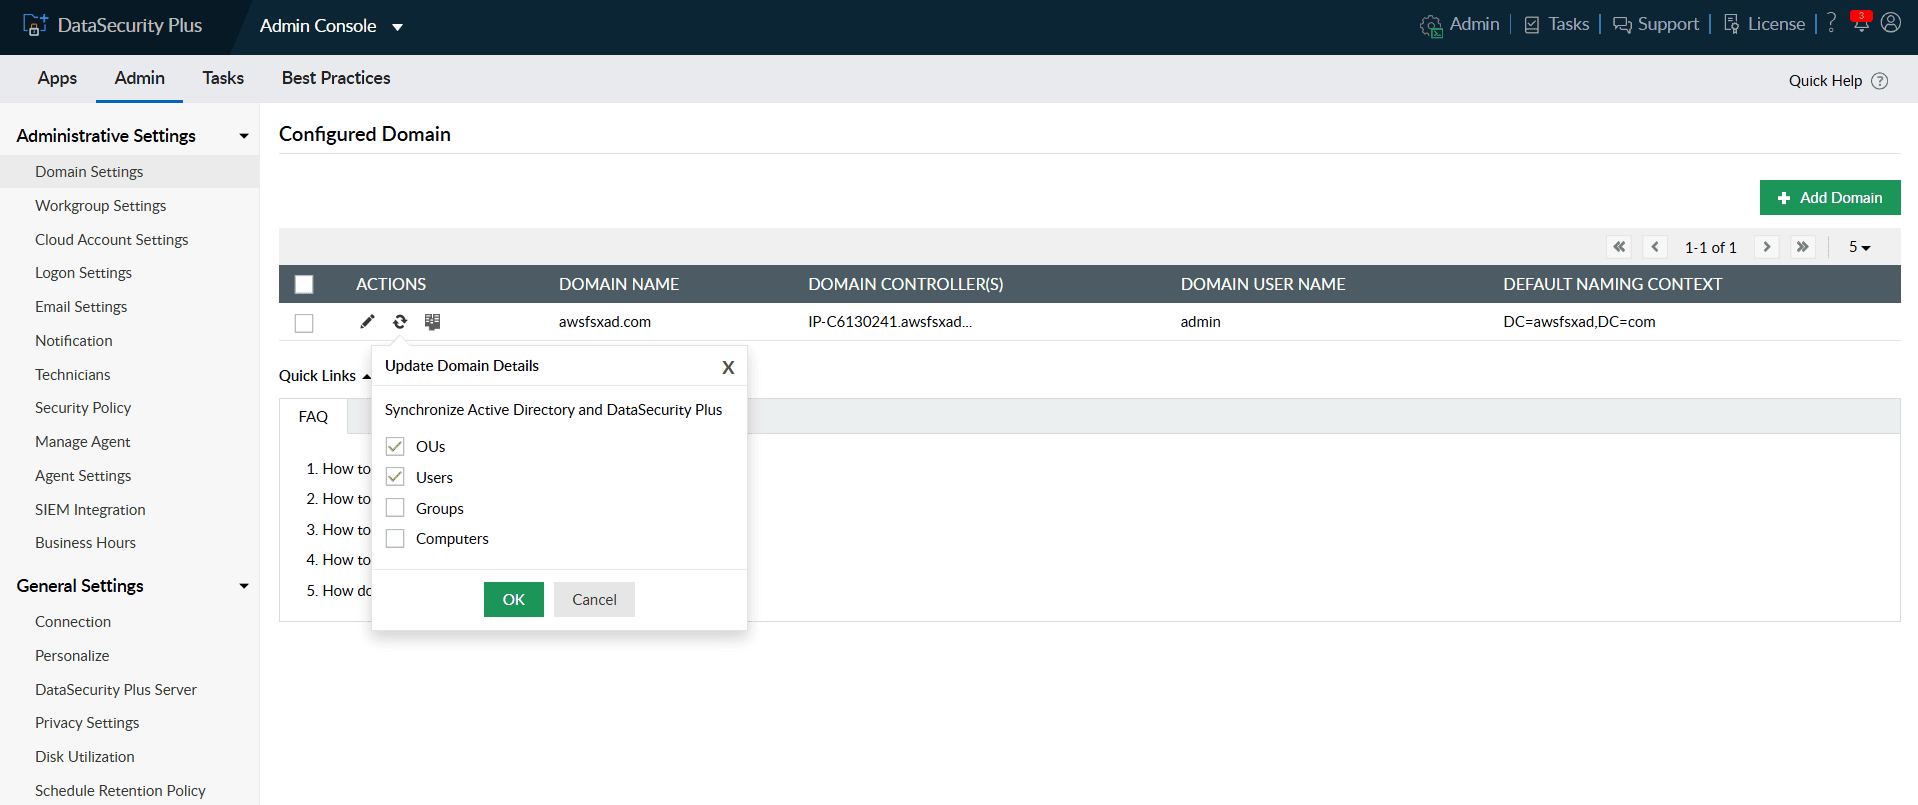Open DataSecurity Plus Server in sidebar
Image resolution: width=1918 pixels, height=805 pixels.
tap(116, 690)
